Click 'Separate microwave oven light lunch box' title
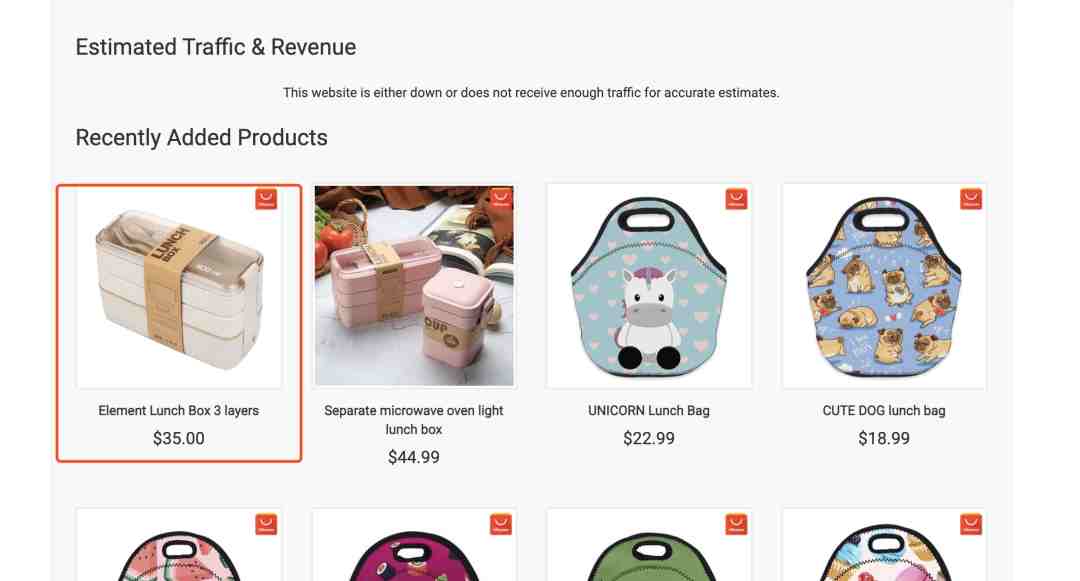Image resolution: width=1080 pixels, height=581 pixels. [414, 420]
